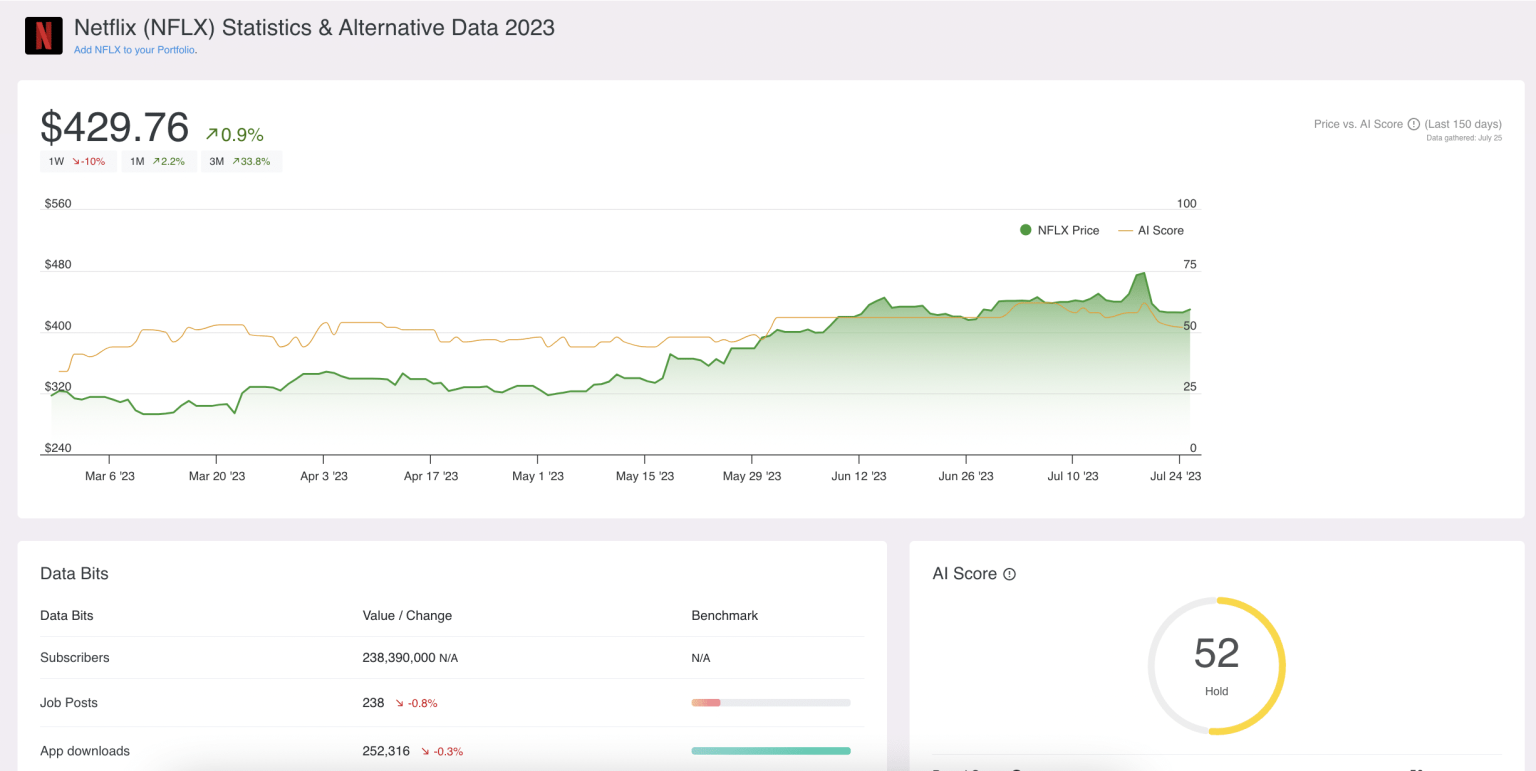This screenshot has height=771, width=1536.
Task: Click the App downloads benchmark bar
Action: [770, 751]
